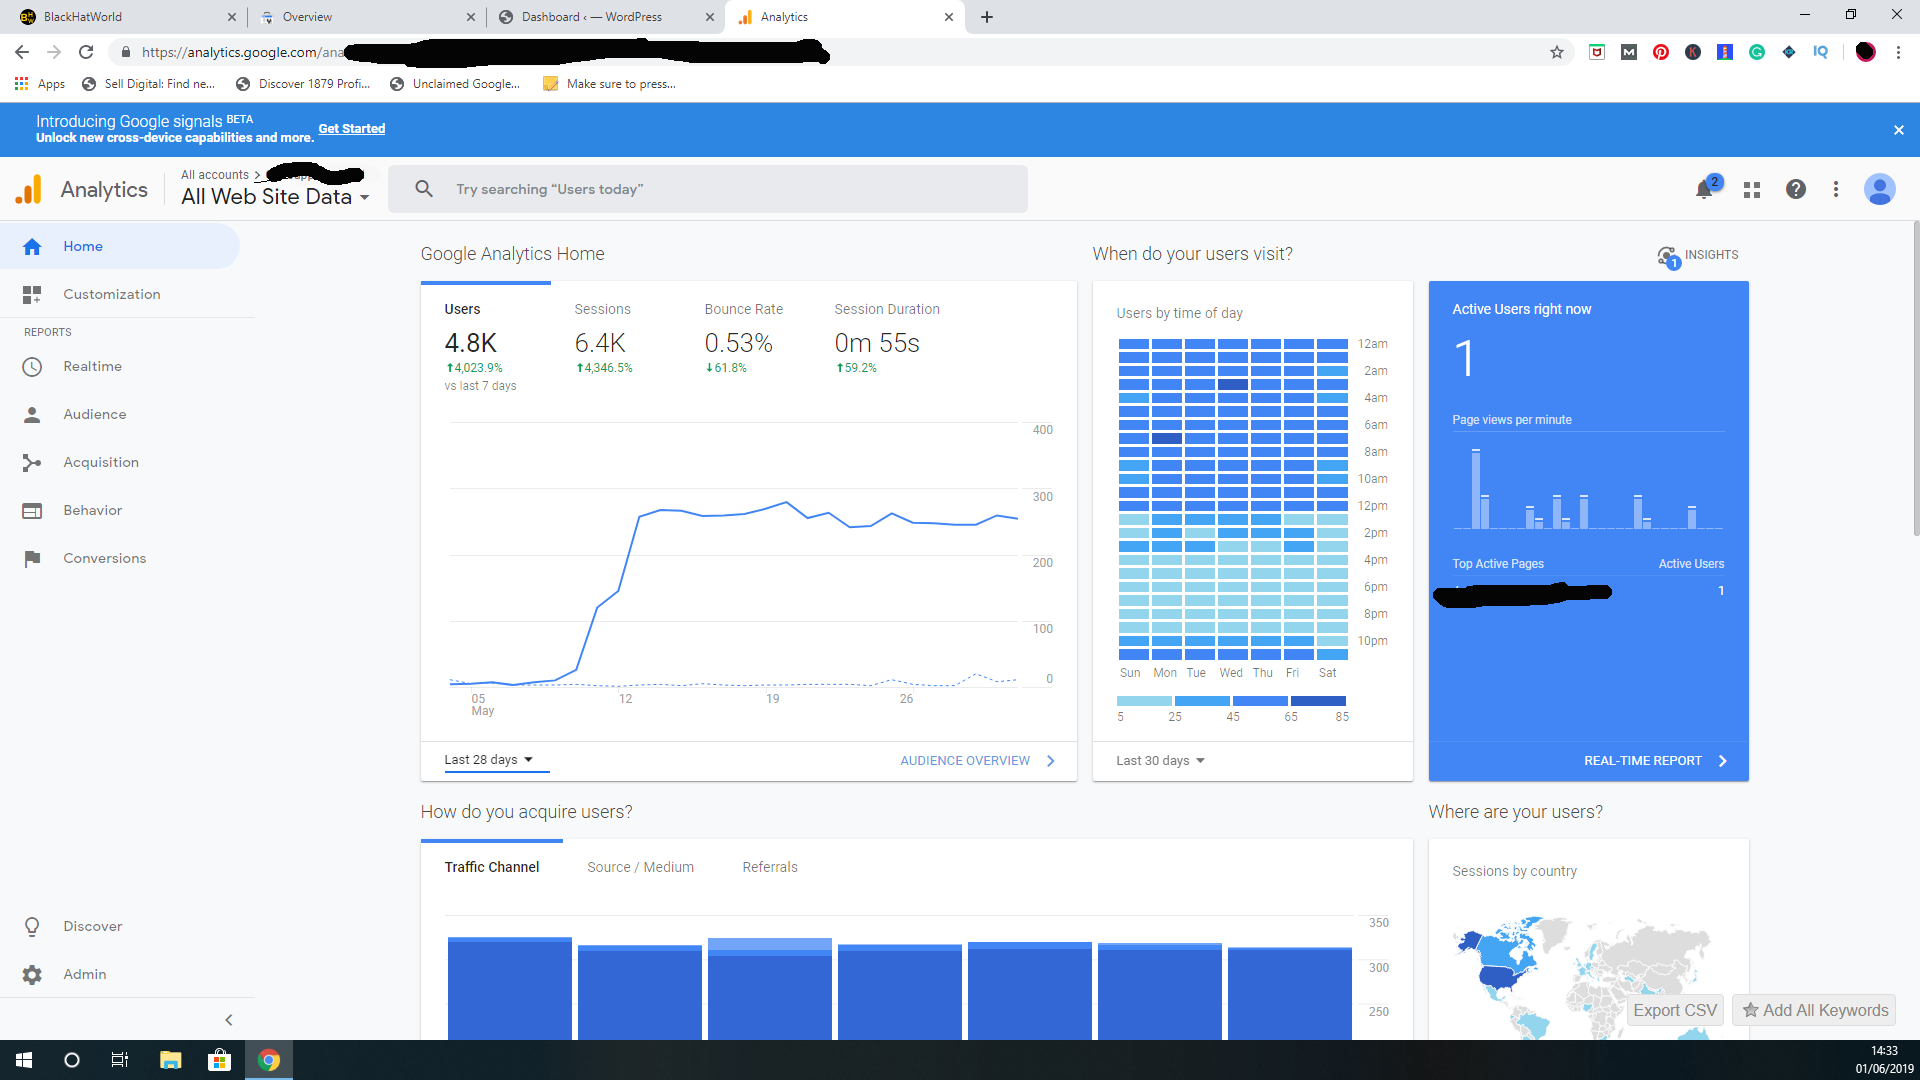Screen dimensions: 1920x1080
Task: Open the Discover 1879 Profi bookmark
Action: 303,84
